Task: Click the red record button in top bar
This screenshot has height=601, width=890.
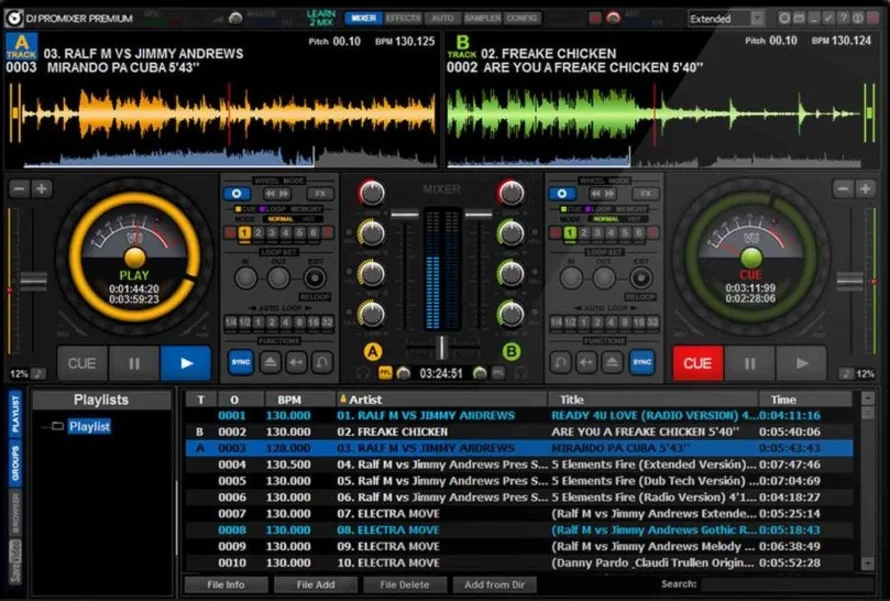Action: click(x=595, y=18)
